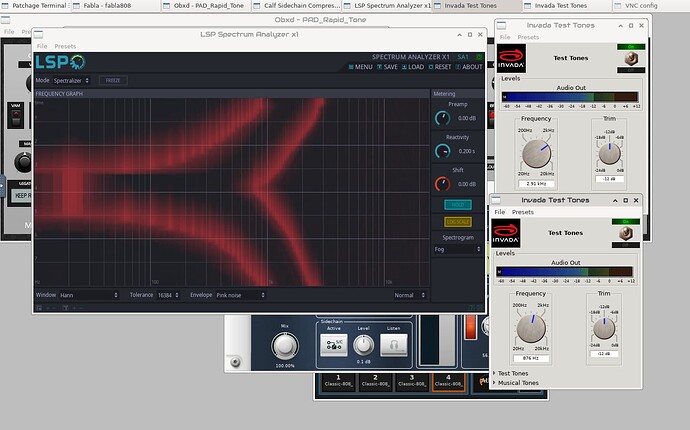Screen dimensions: 690x430
Task: Click the small screw jack in the Calf panel corner
Action: click(x=235, y=362)
